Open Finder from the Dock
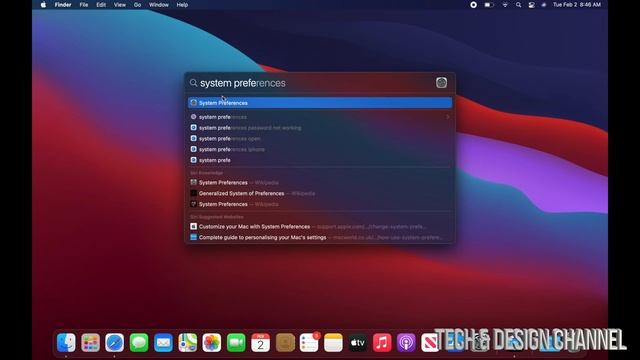The width and height of the screenshot is (640, 360). point(66,342)
